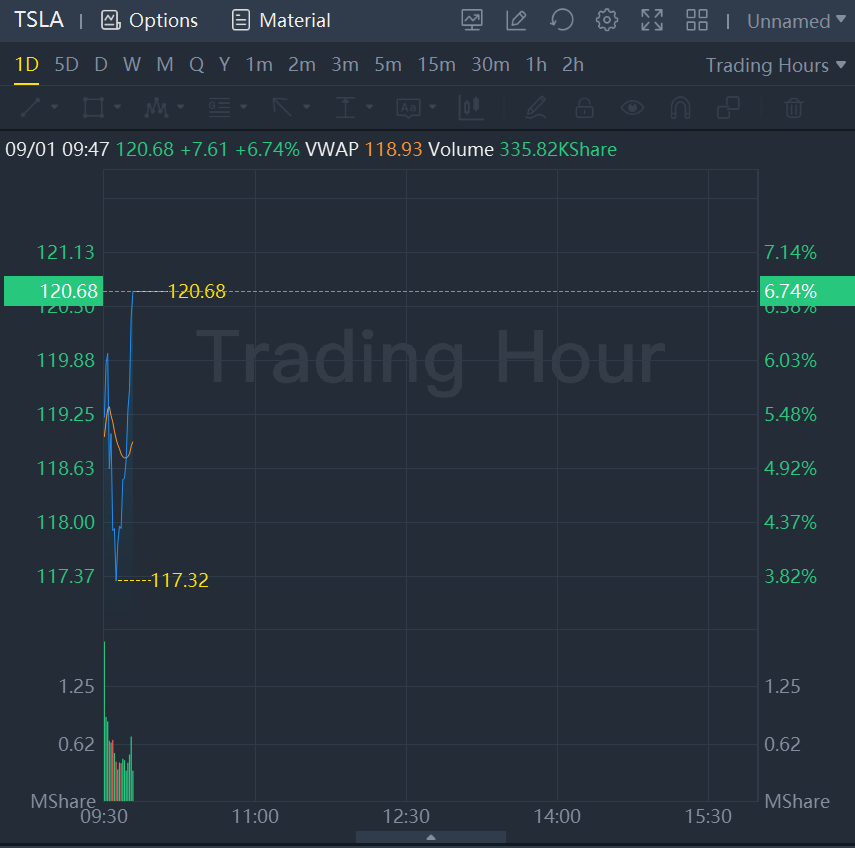Open the multi-chart grid layout icon
This screenshot has width=855, height=848.
click(x=697, y=20)
